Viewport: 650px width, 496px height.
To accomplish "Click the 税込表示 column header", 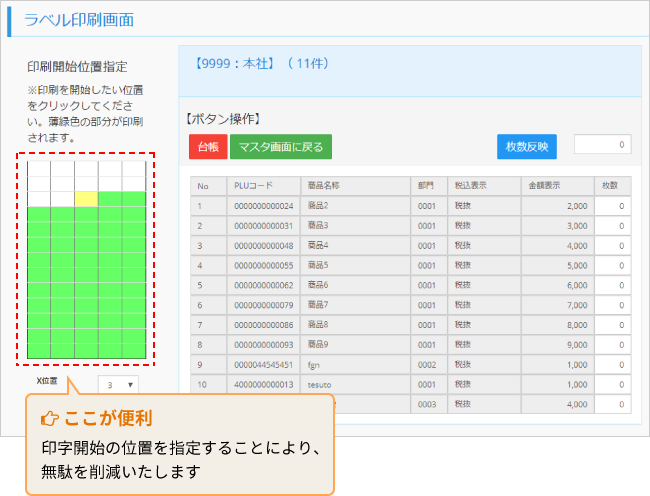I will (484, 186).
